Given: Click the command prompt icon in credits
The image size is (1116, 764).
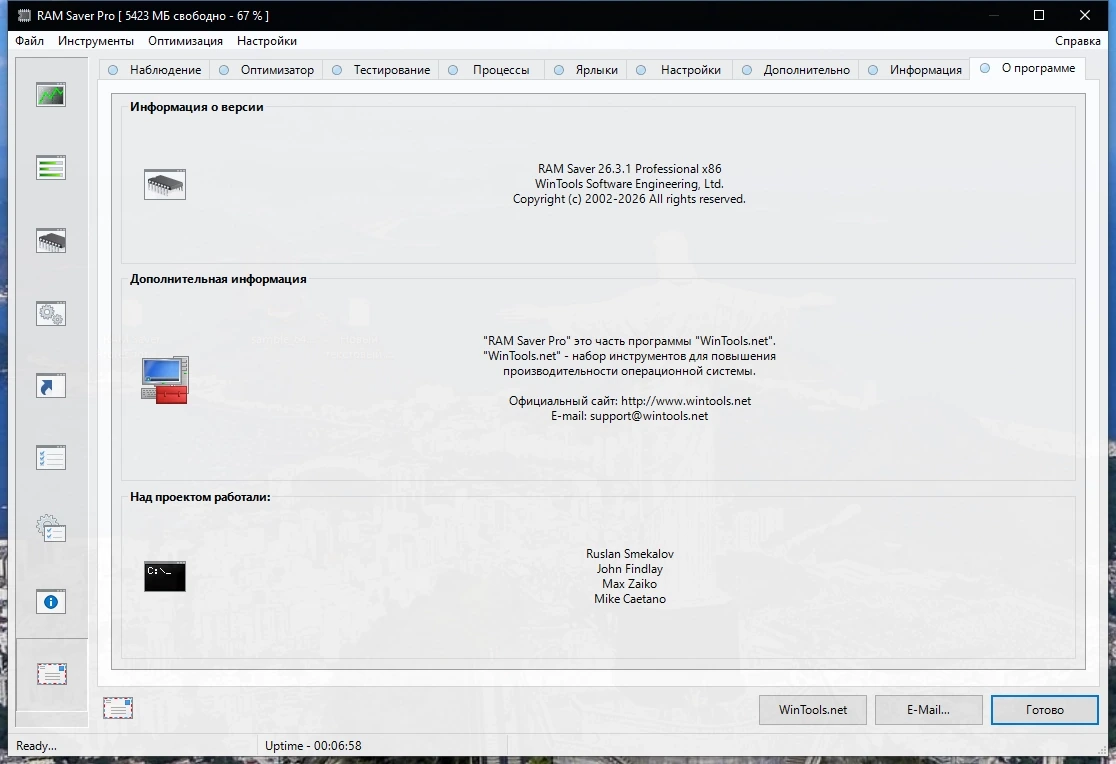Looking at the screenshot, I should pyautogui.click(x=164, y=576).
